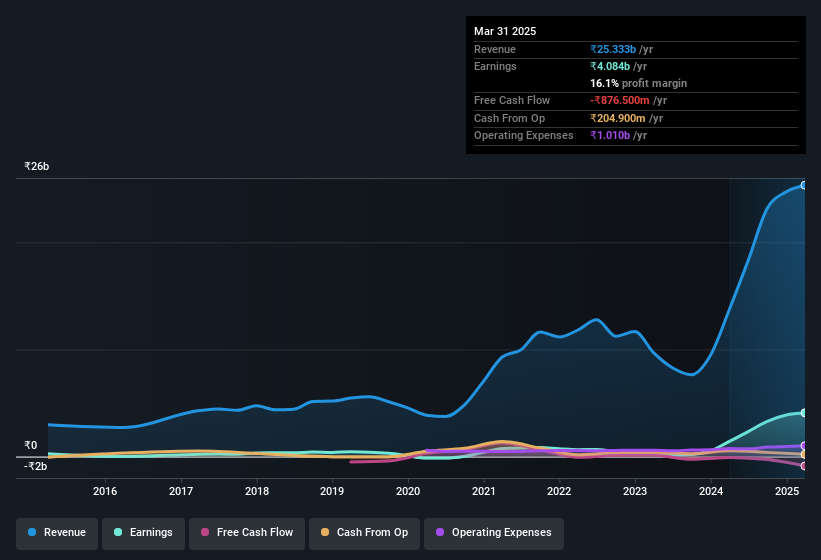The height and width of the screenshot is (560, 821).
Task: Click the Revenue endpoint marker at 2025
Action: pos(804,185)
